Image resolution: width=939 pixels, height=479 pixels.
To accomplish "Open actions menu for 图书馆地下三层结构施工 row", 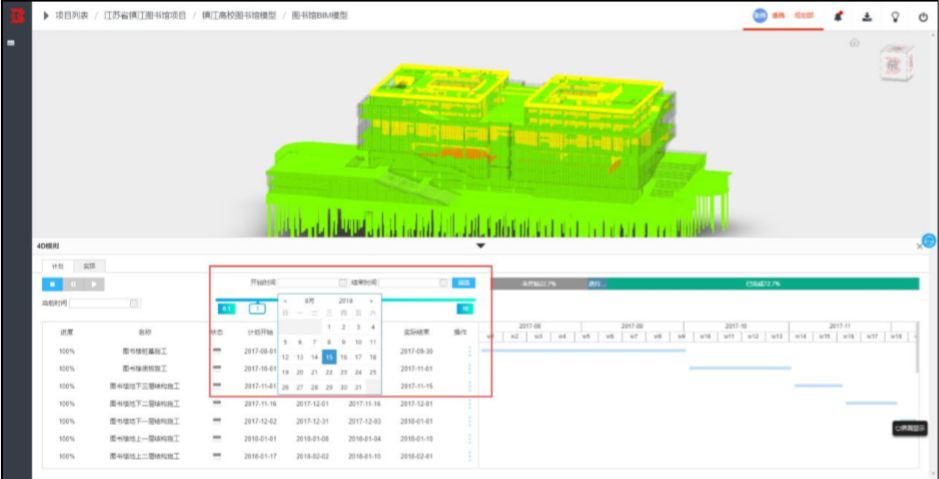I will tap(470, 386).
